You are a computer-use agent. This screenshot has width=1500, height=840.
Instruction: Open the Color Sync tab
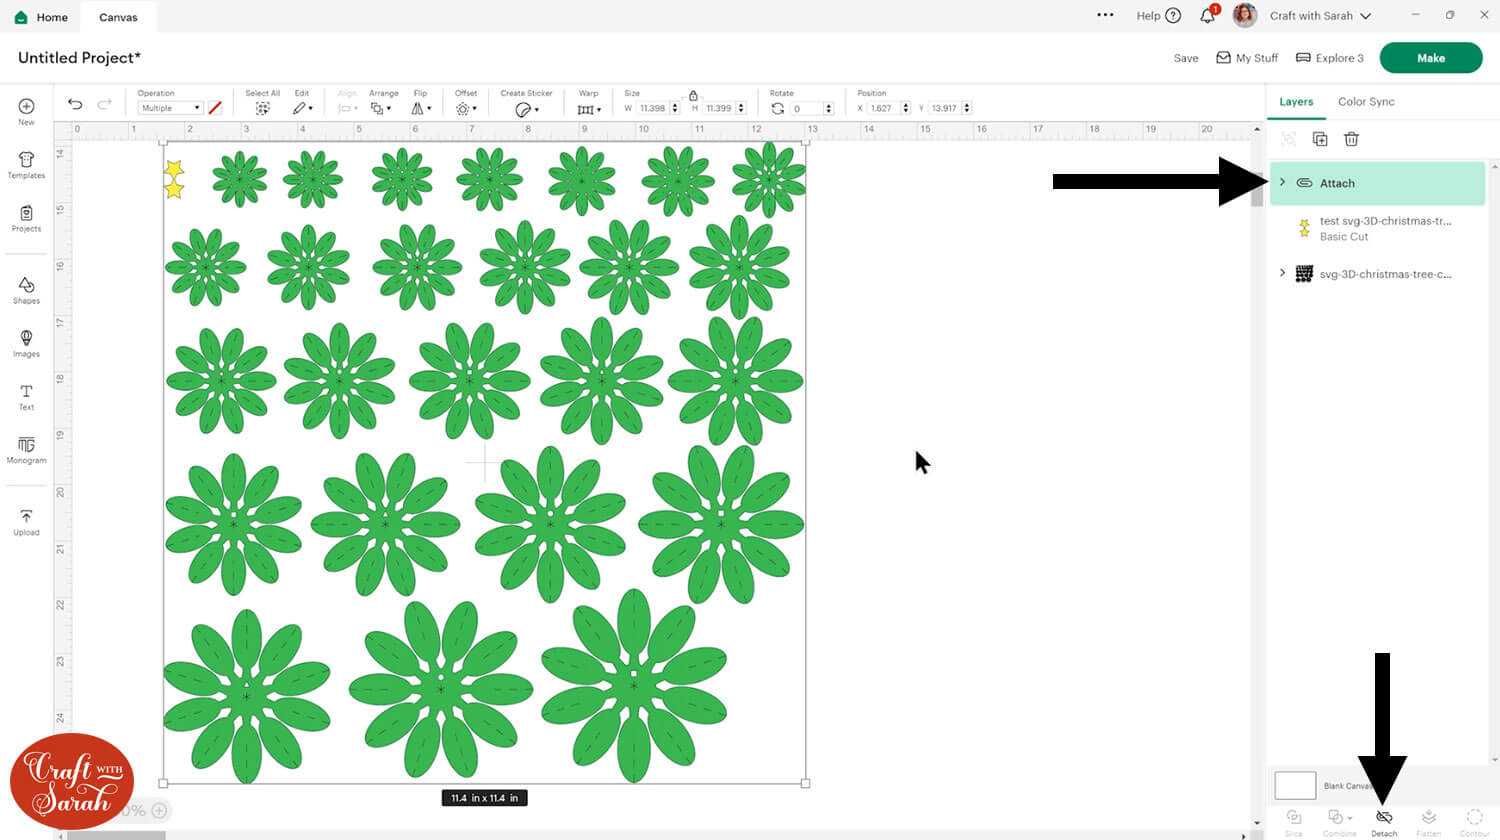(x=1366, y=102)
